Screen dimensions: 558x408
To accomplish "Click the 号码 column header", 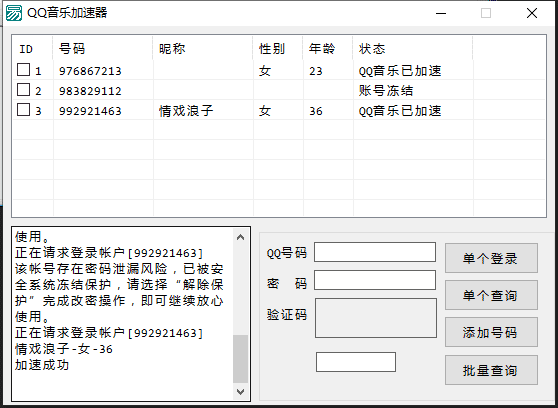I will click(x=103, y=48).
